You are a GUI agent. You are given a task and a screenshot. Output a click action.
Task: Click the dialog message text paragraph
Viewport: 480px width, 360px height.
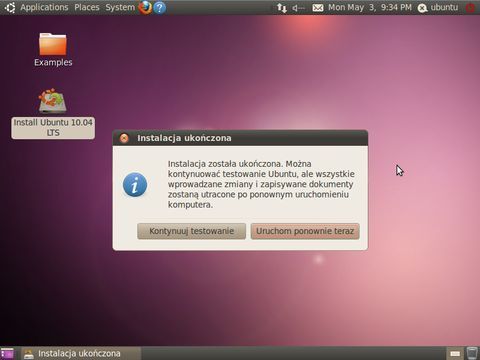tap(261, 184)
